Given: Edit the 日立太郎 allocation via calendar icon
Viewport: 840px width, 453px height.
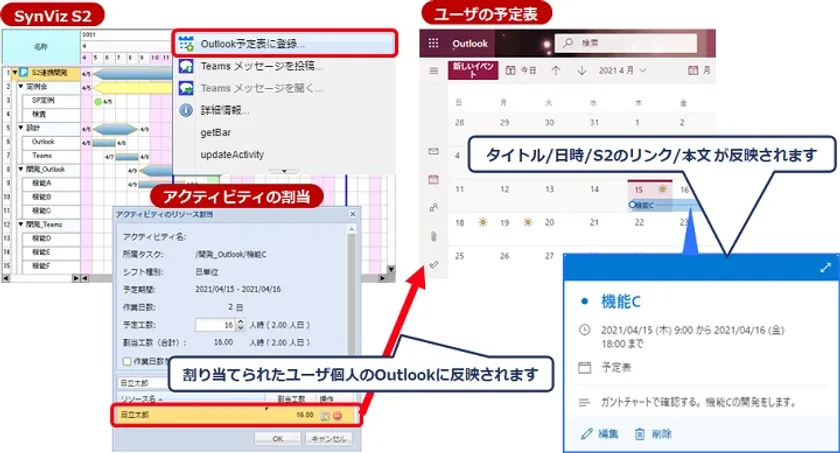Looking at the screenshot, I should click(x=325, y=416).
